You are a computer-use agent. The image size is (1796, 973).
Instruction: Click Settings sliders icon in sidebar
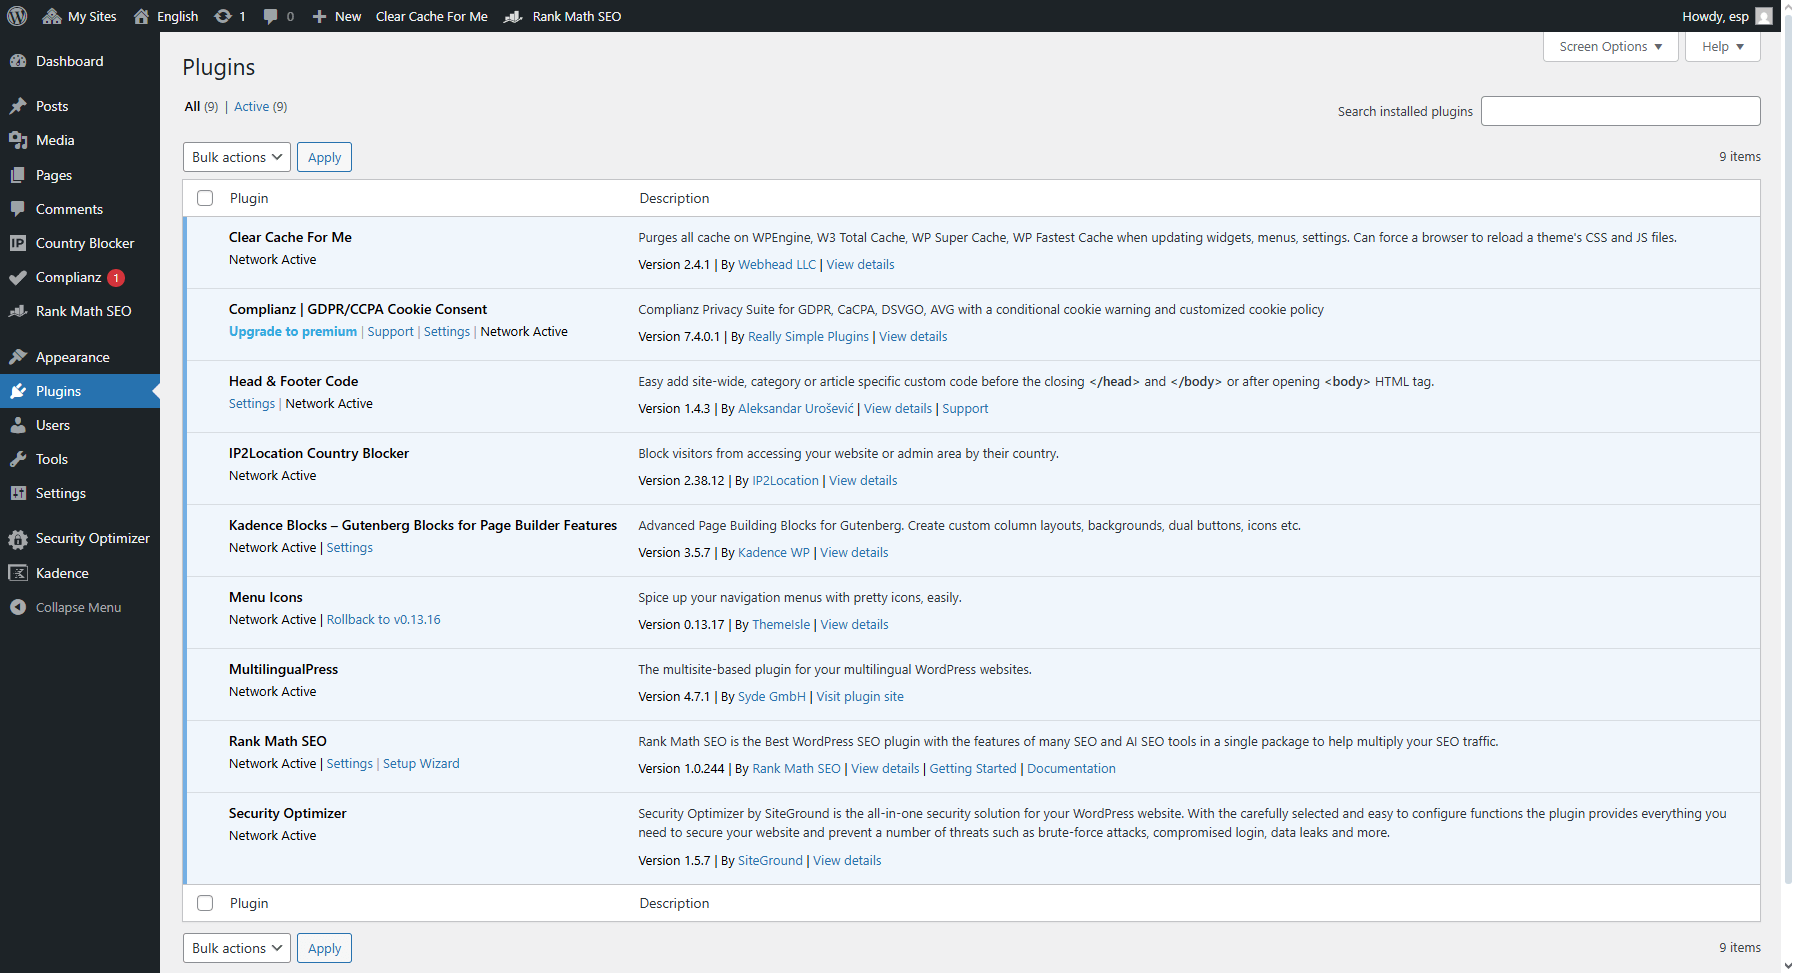coord(18,493)
